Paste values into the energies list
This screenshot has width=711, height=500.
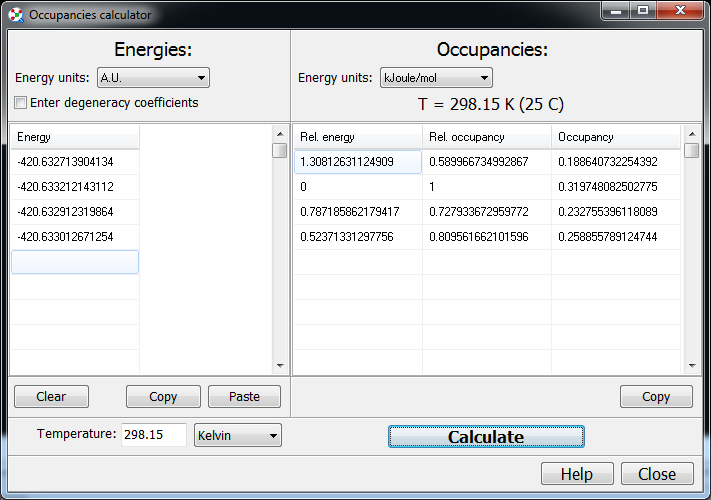click(244, 397)
